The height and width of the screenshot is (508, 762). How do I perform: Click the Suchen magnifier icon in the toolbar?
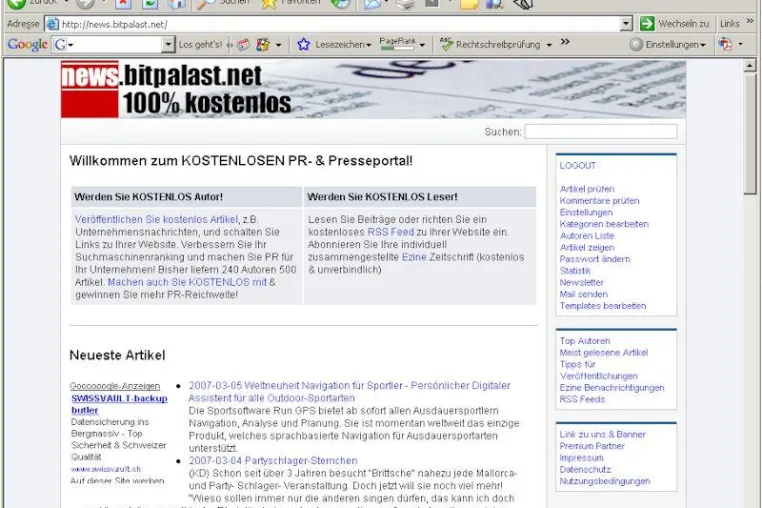tap(206, 4)
